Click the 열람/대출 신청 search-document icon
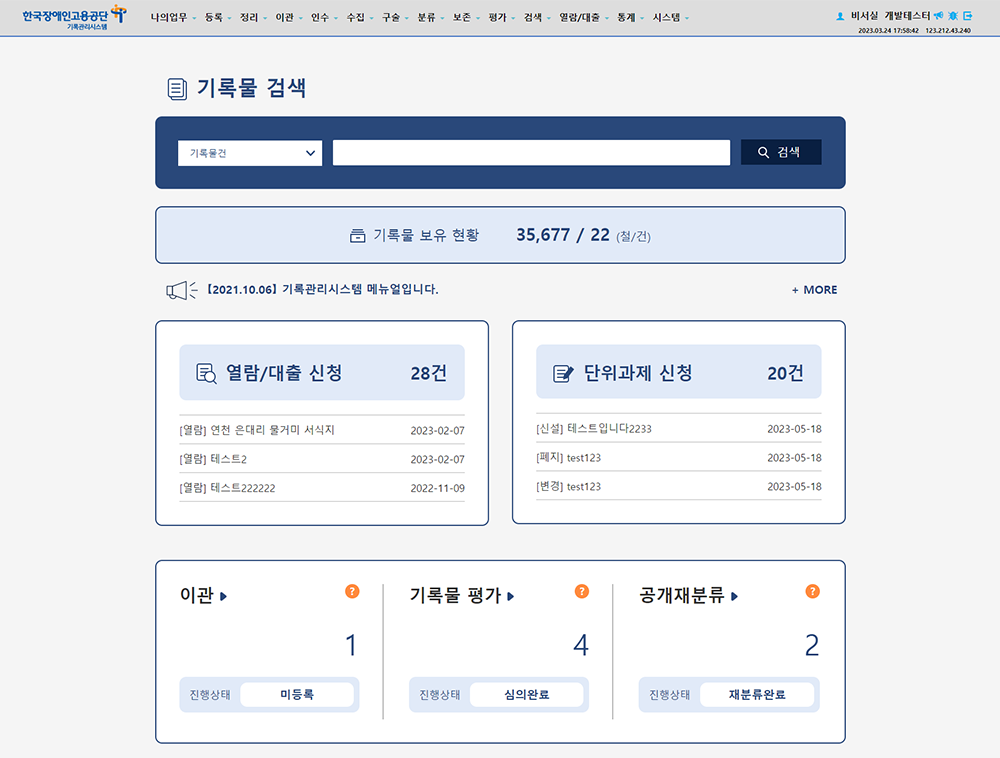This screenshot has width=1000, height=758. click(x=206, y=373)
